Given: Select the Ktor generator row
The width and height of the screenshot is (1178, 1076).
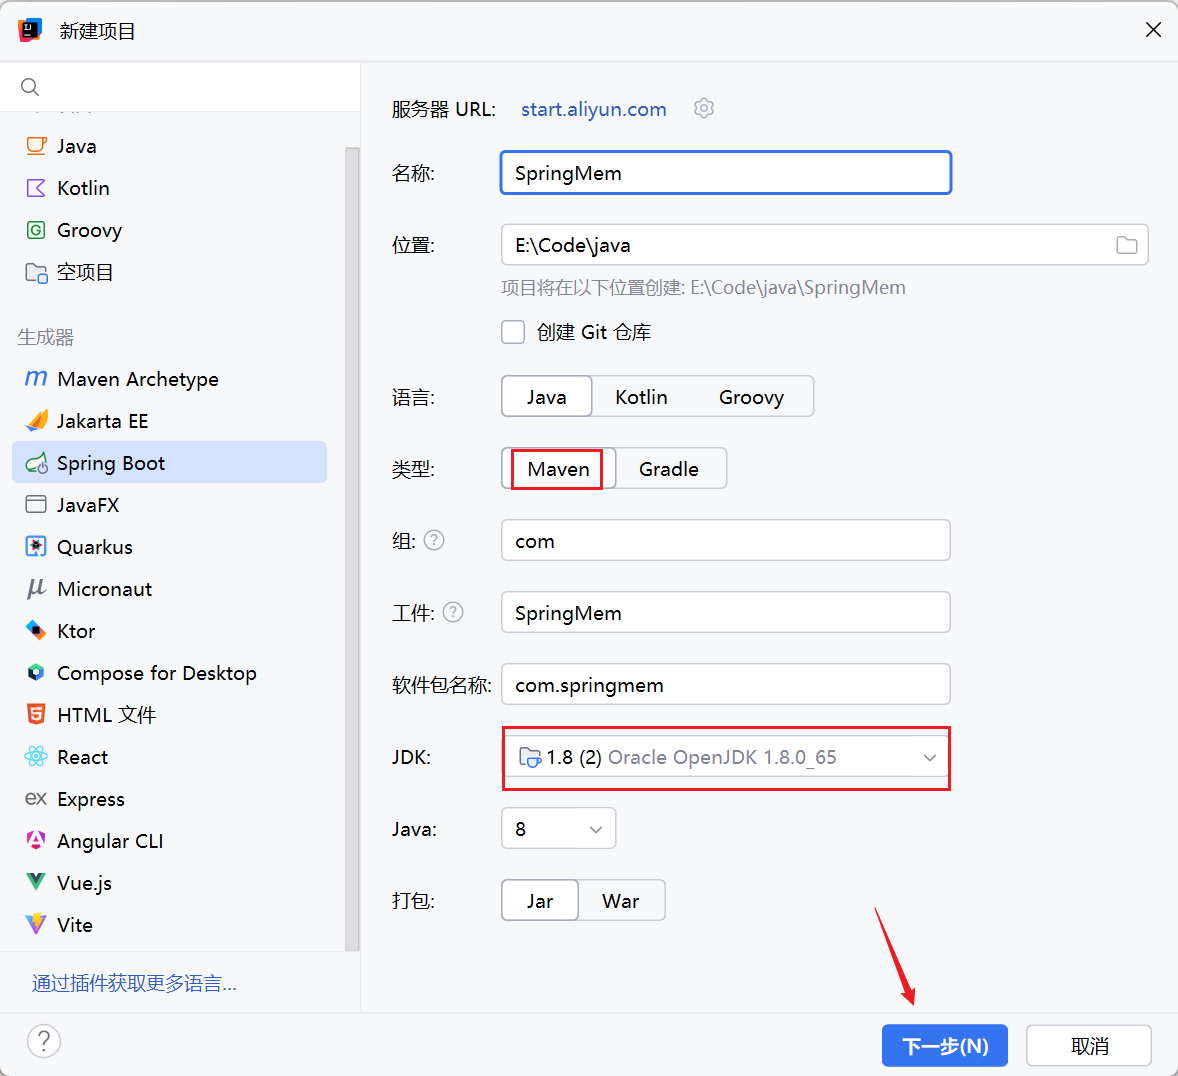Looking at the screenshot, I should [170, 630].
